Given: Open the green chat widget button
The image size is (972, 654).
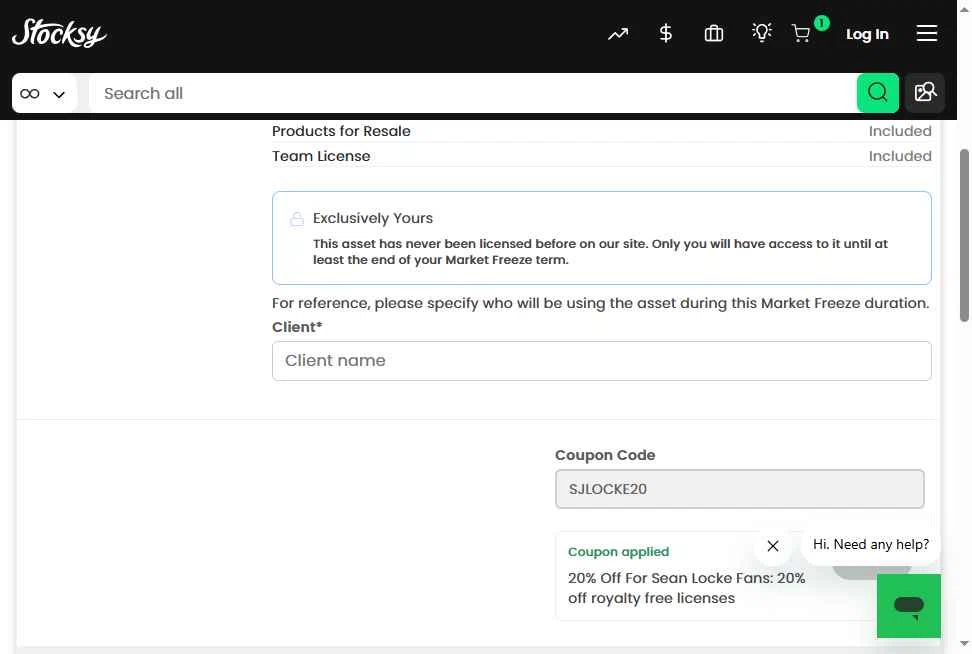Looking at the screenshot, I should click(x=909, y=606).
